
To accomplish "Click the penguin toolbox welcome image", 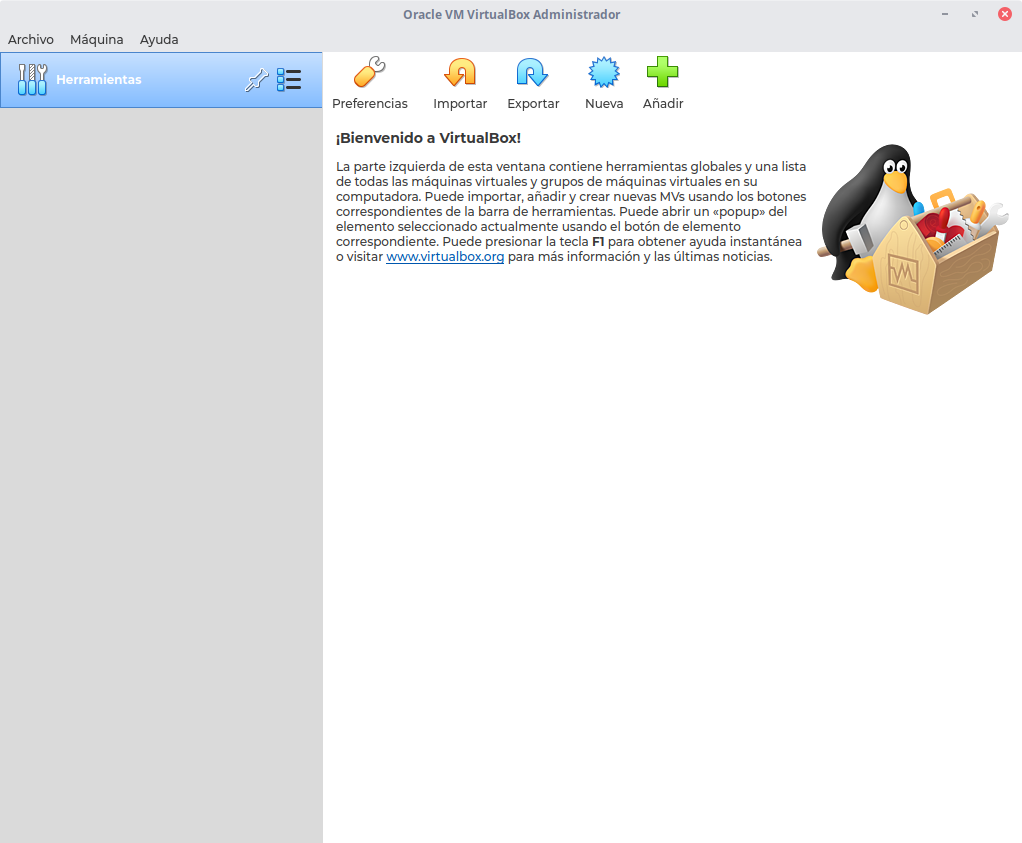I will (912, 229).
